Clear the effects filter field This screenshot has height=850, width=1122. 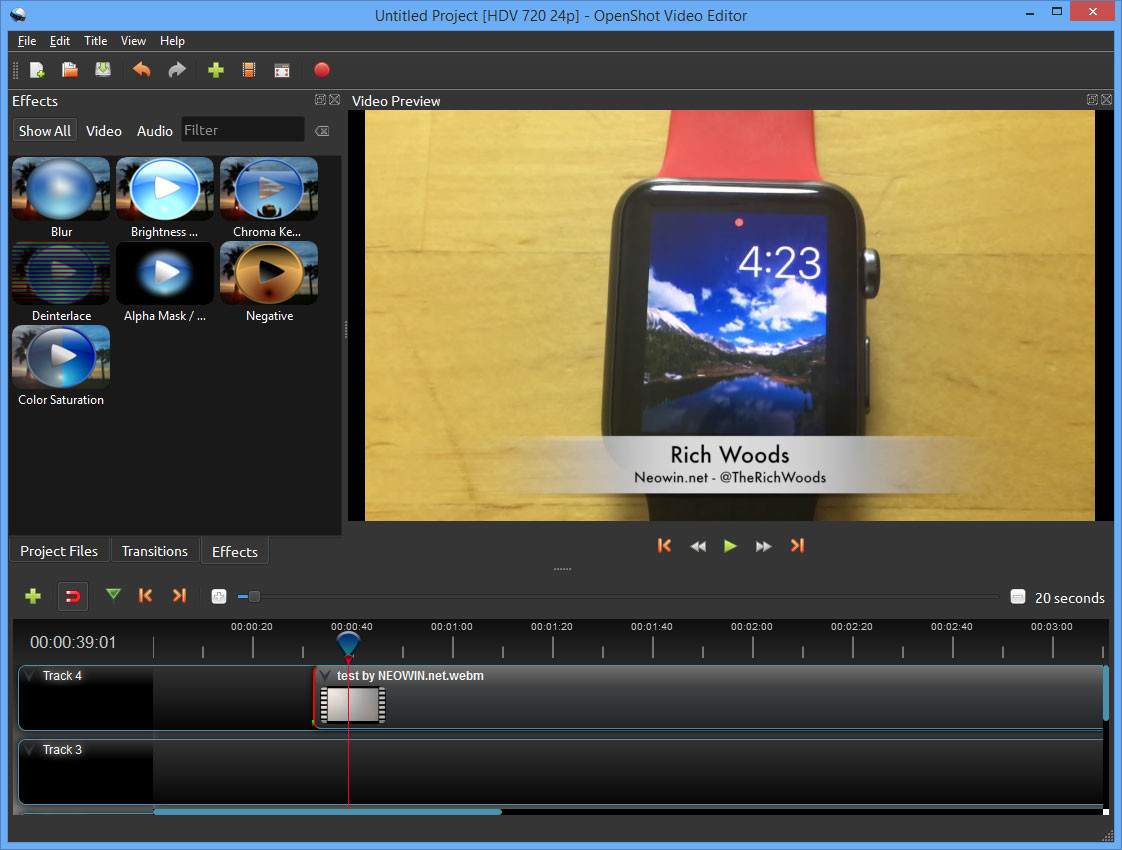click(323, 131)
